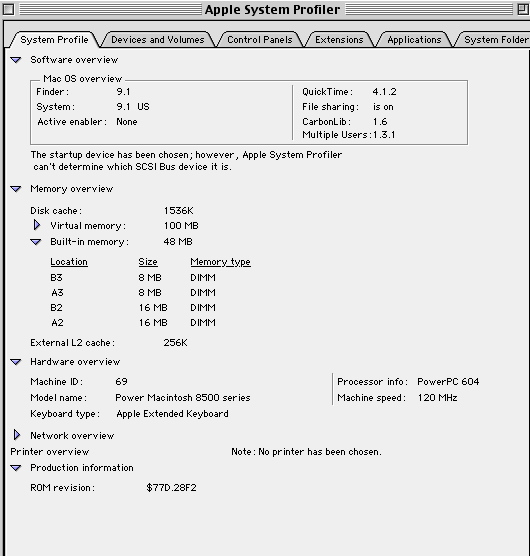Image resolution: width=530 pixels, height=556 pixels.
Task: Open the Devices and Volumes tab
Action: pos(158,40)
